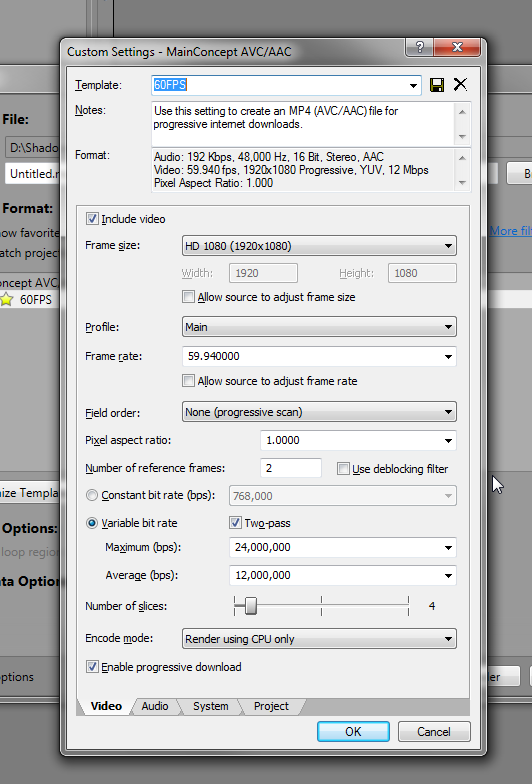Click the Untitled file name field behind the dialog

pyautogui.click(x=32, y=174)
